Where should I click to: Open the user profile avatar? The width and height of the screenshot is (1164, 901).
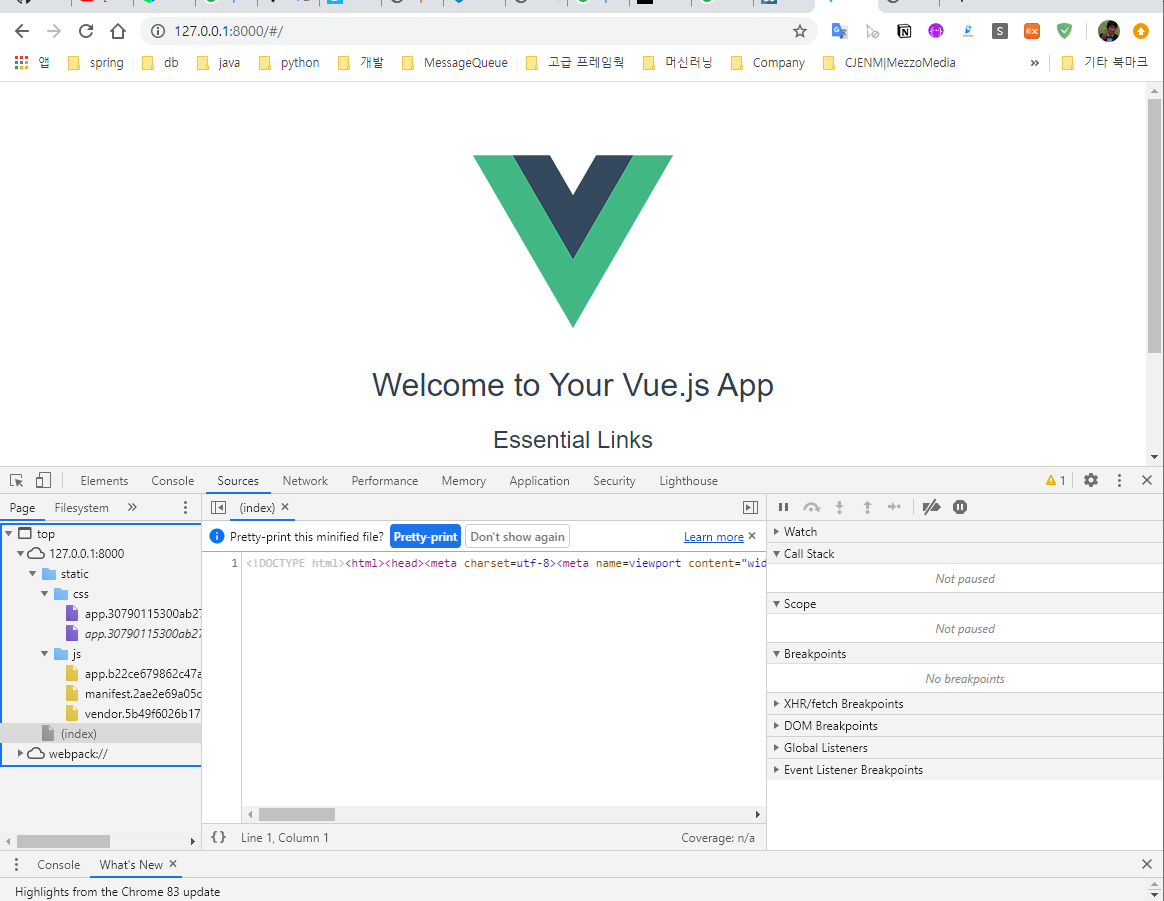pyautogui.click(x=1108, y=31)
